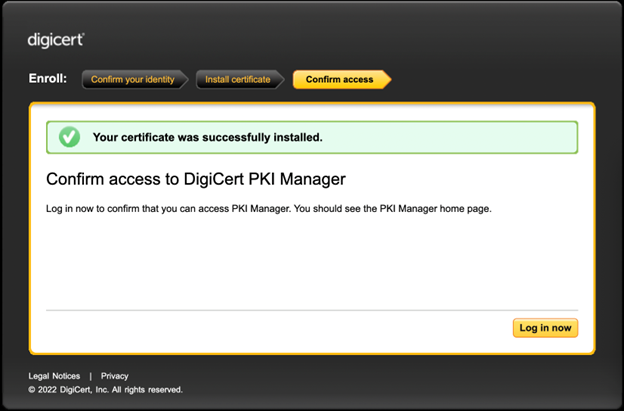Click the 'Enroll:' label
624x411 pixels.
[48, 79]
